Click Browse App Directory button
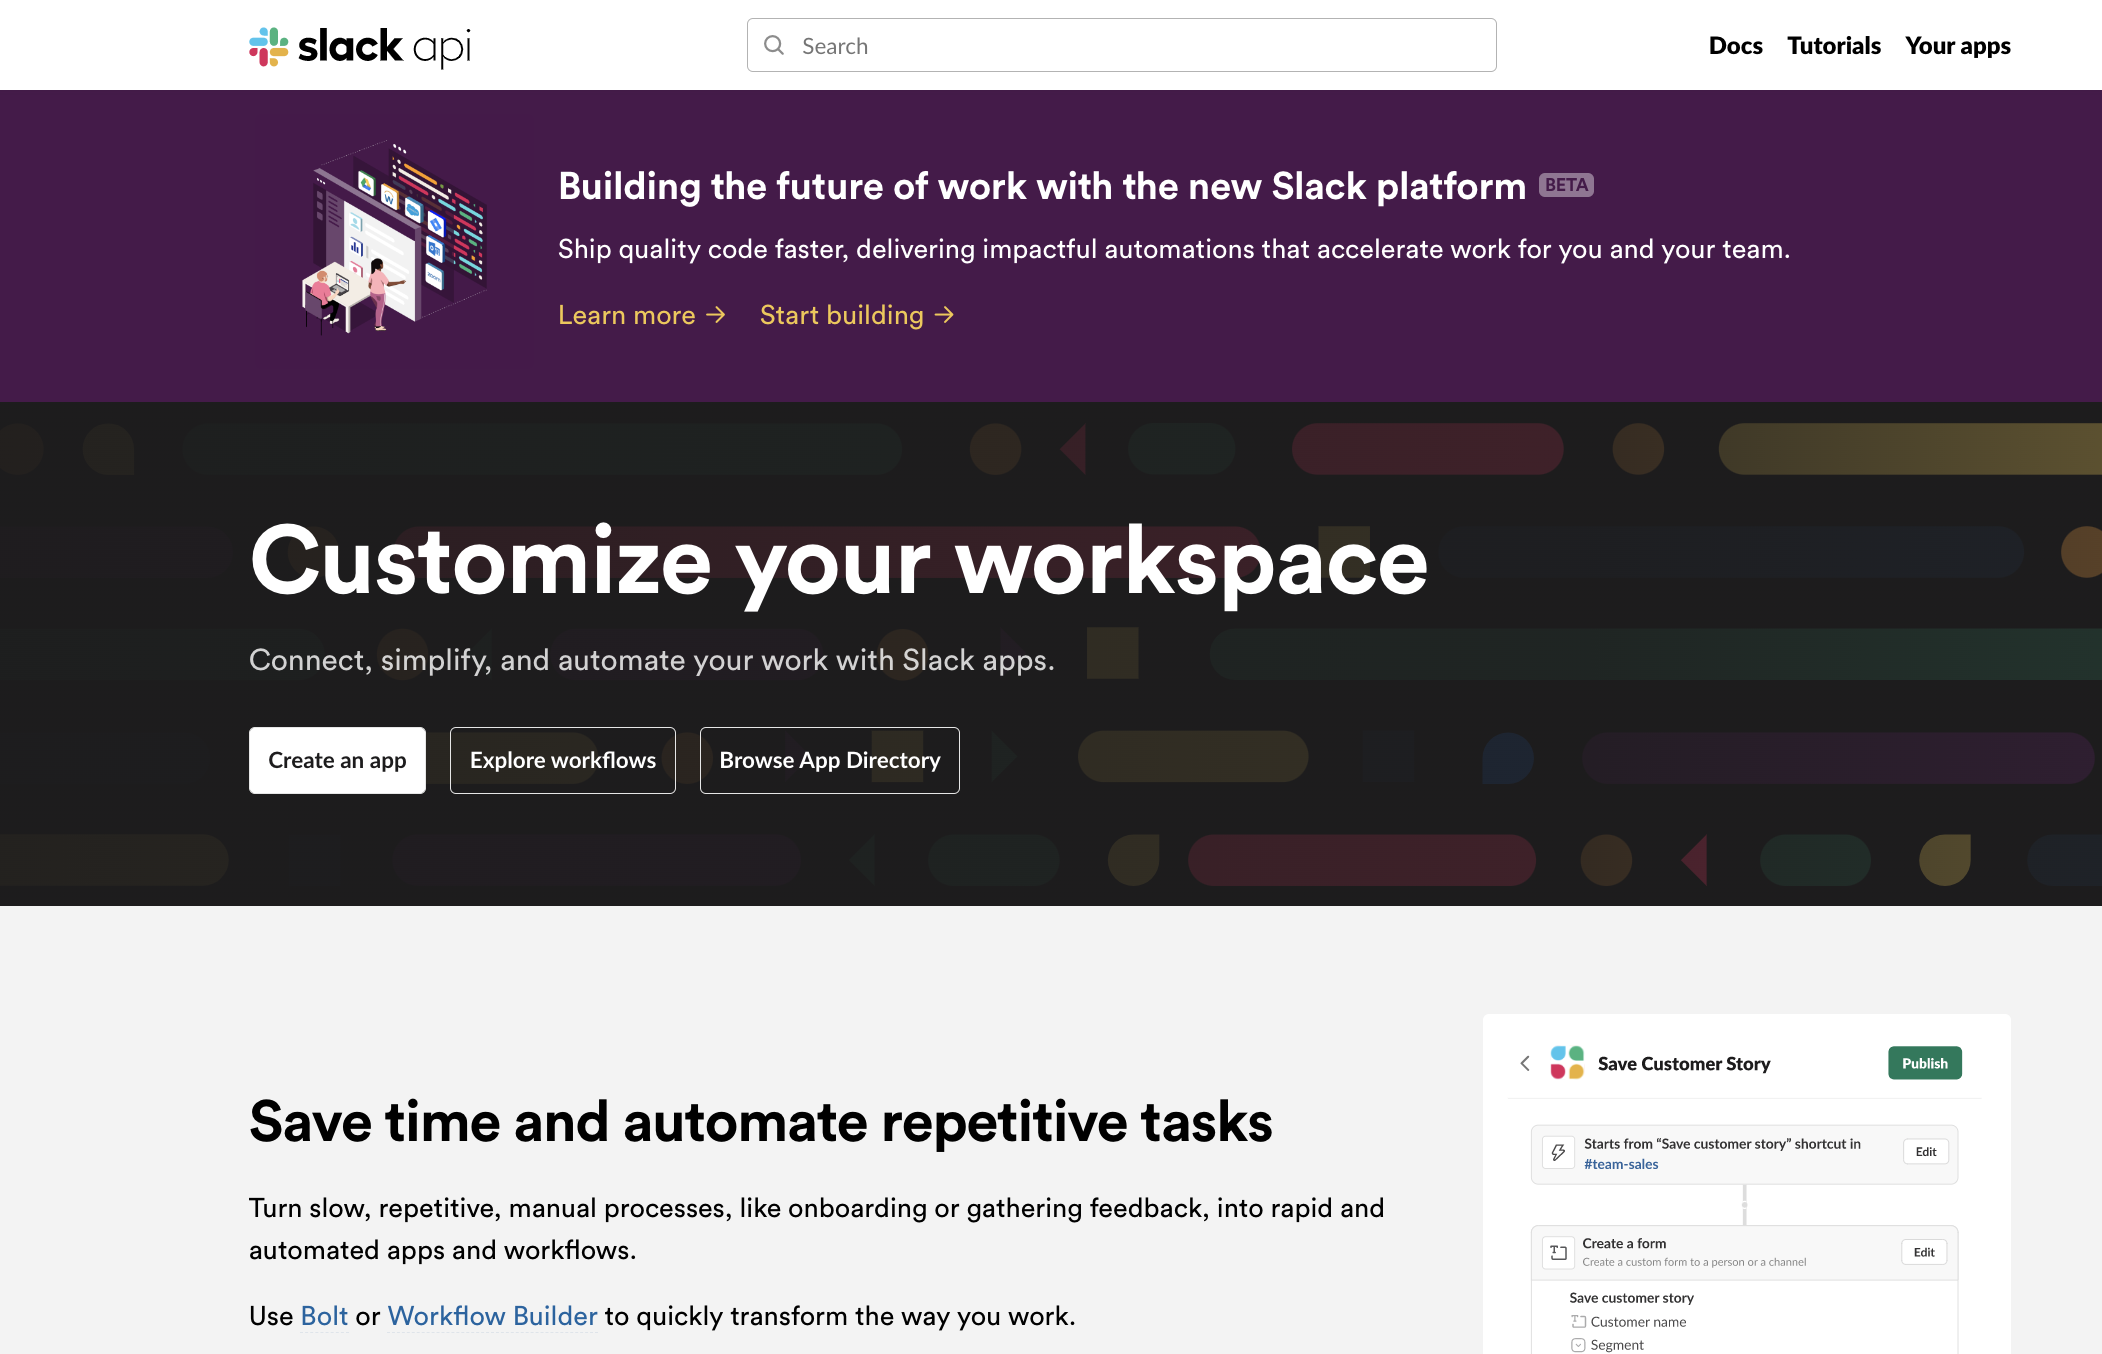Viewport: 2102px width, 1354px height. point(829,760)
